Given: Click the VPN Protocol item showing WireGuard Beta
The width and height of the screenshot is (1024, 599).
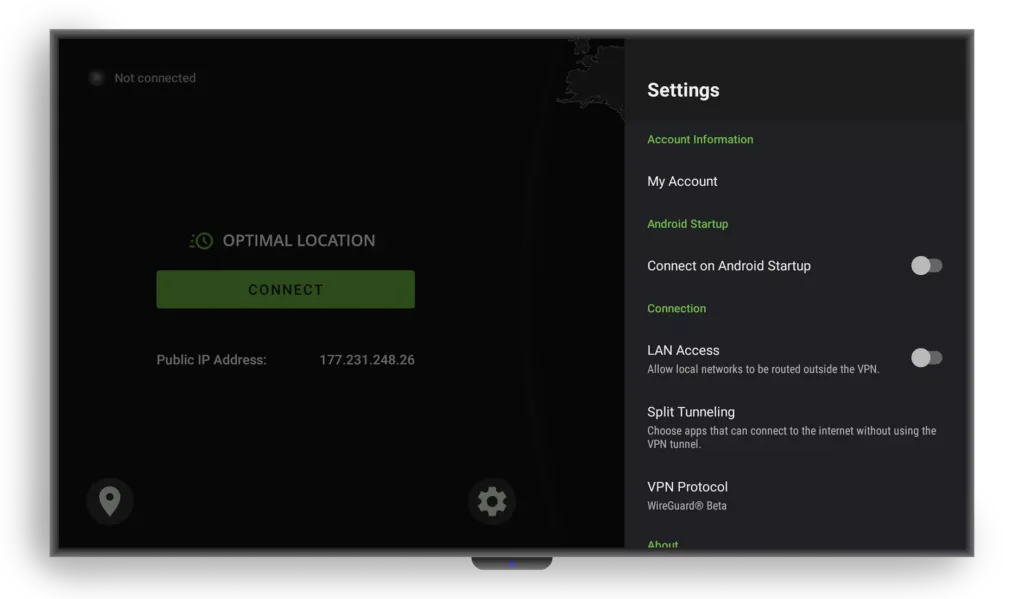Looking at the screenshot, I should click(x=687, y=493).
